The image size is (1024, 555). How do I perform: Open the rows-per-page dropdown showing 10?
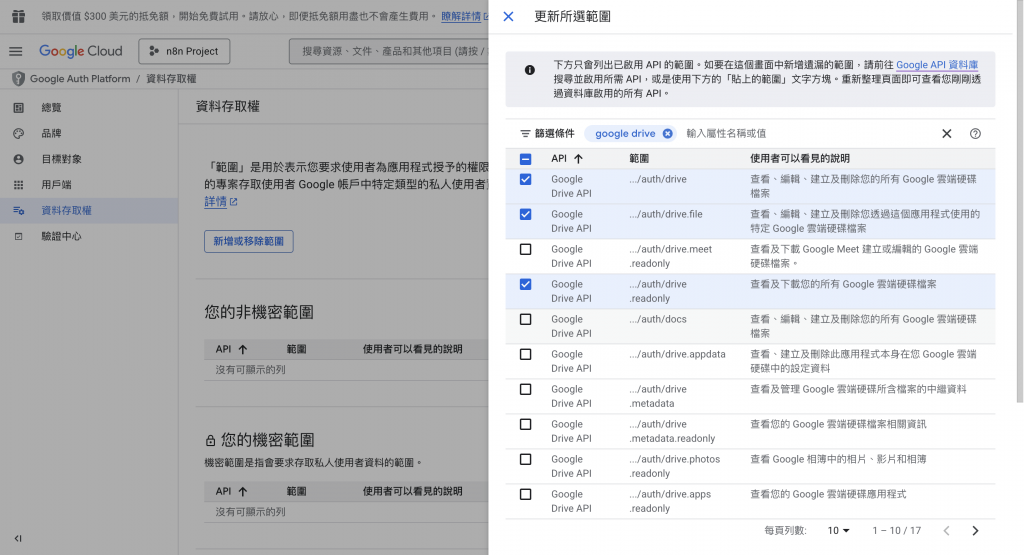point(839,531)
